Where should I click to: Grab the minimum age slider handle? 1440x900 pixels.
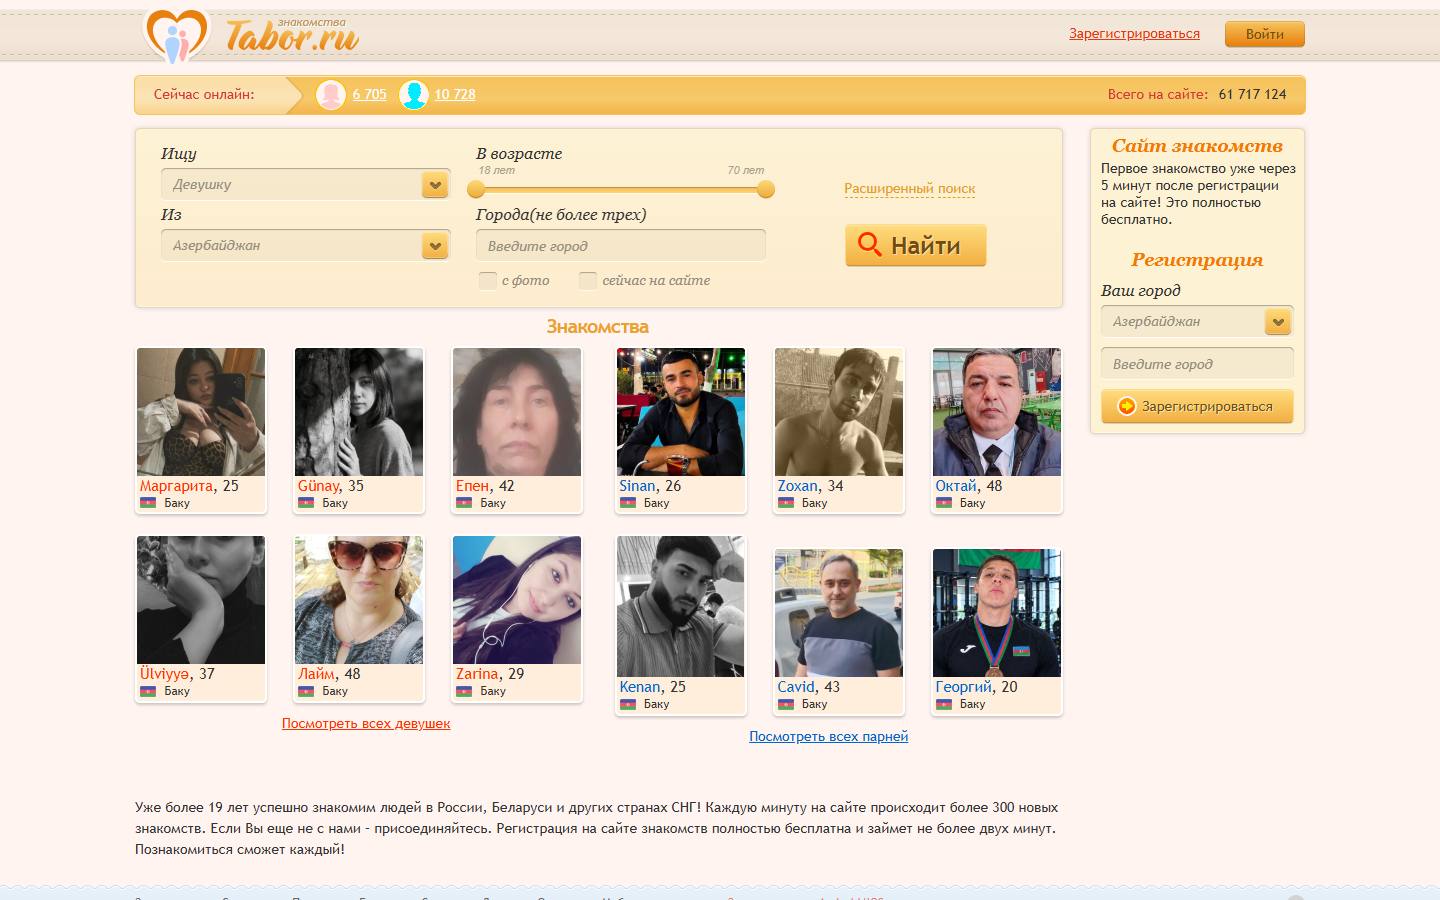click(x=478, y=189)
